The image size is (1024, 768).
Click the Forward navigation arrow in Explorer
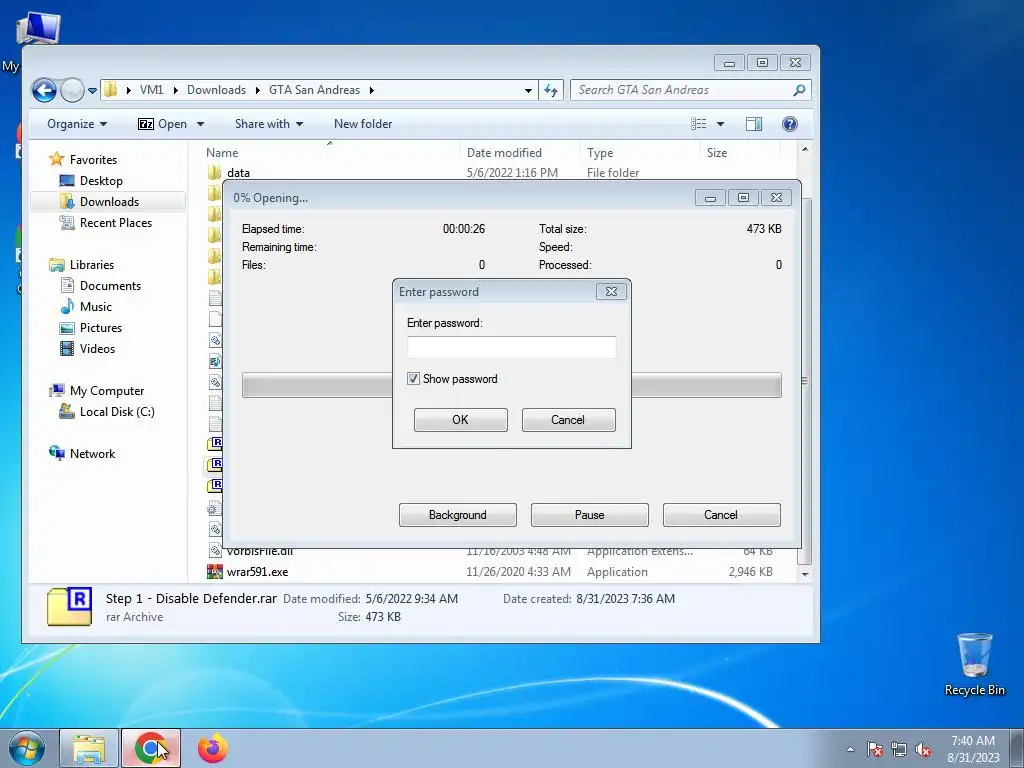(x=72, y=90)
